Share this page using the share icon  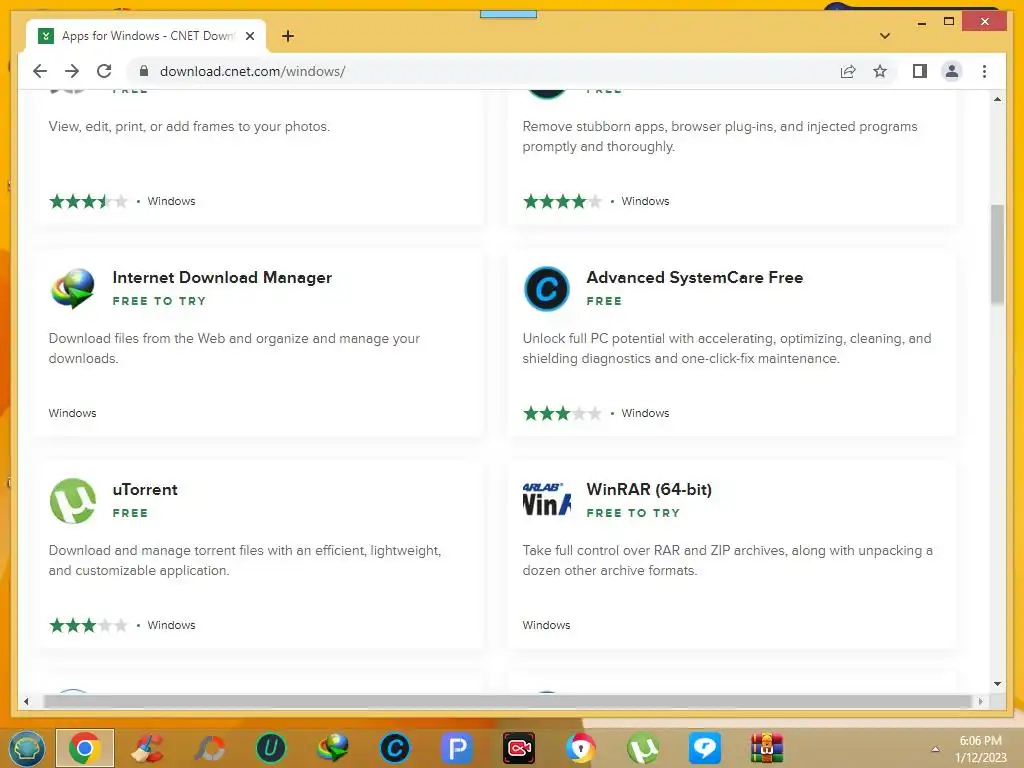point(848,71)
